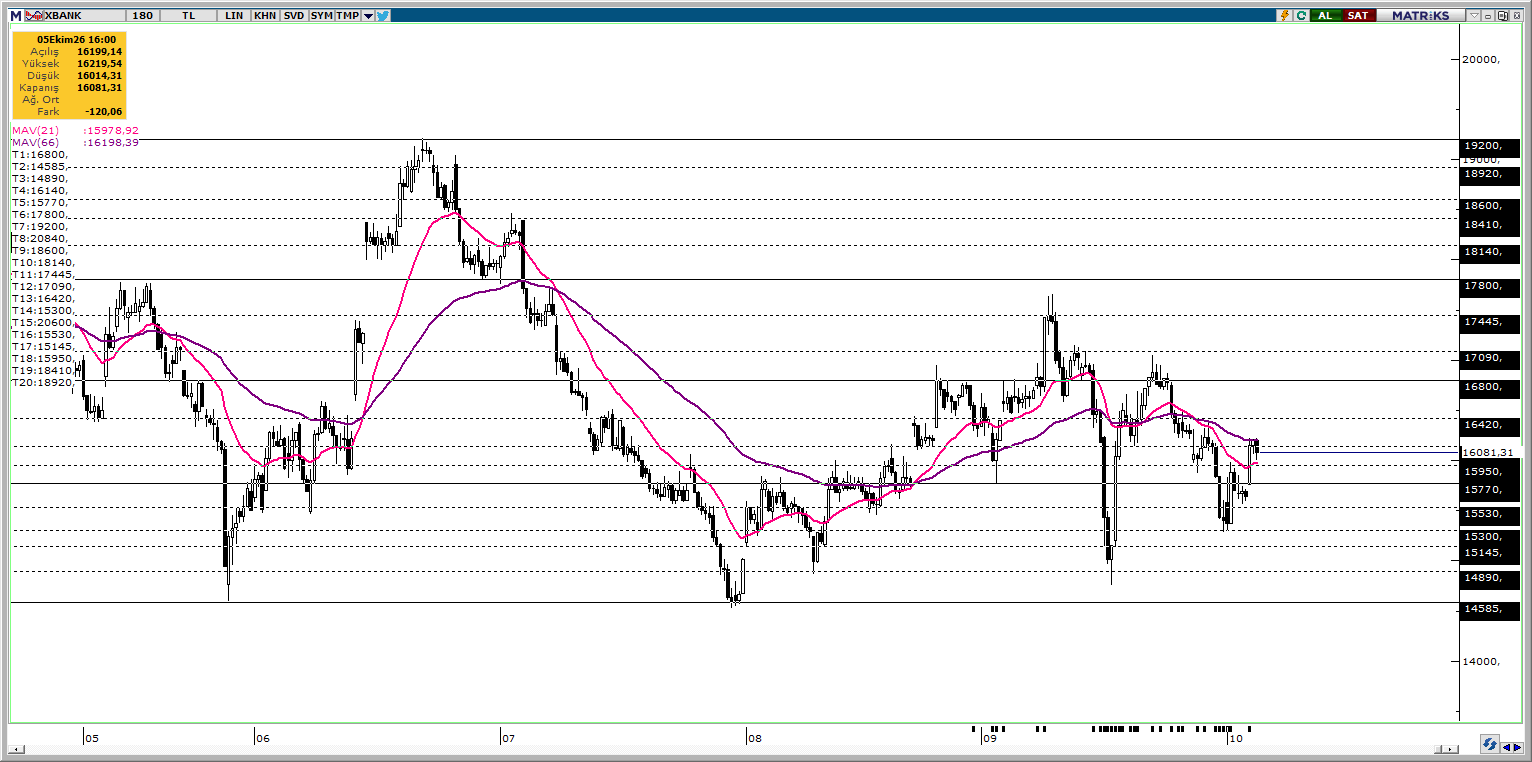Click trend line label T20:18920
This screenshot has width=1532, height=762.
pos(43,382)
